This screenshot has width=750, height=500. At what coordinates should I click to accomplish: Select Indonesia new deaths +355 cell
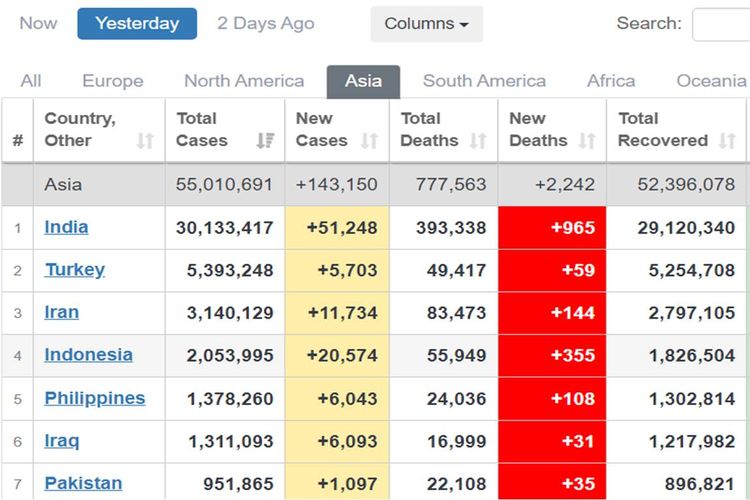click(x=552, y=356)
